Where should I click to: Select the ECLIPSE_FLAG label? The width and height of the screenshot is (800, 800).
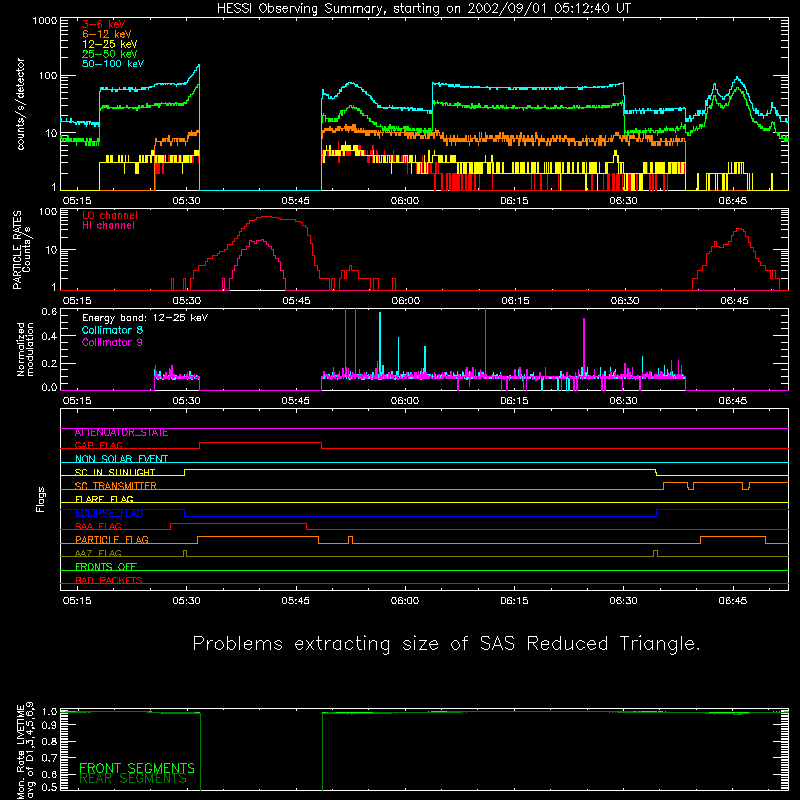[109, 513]
